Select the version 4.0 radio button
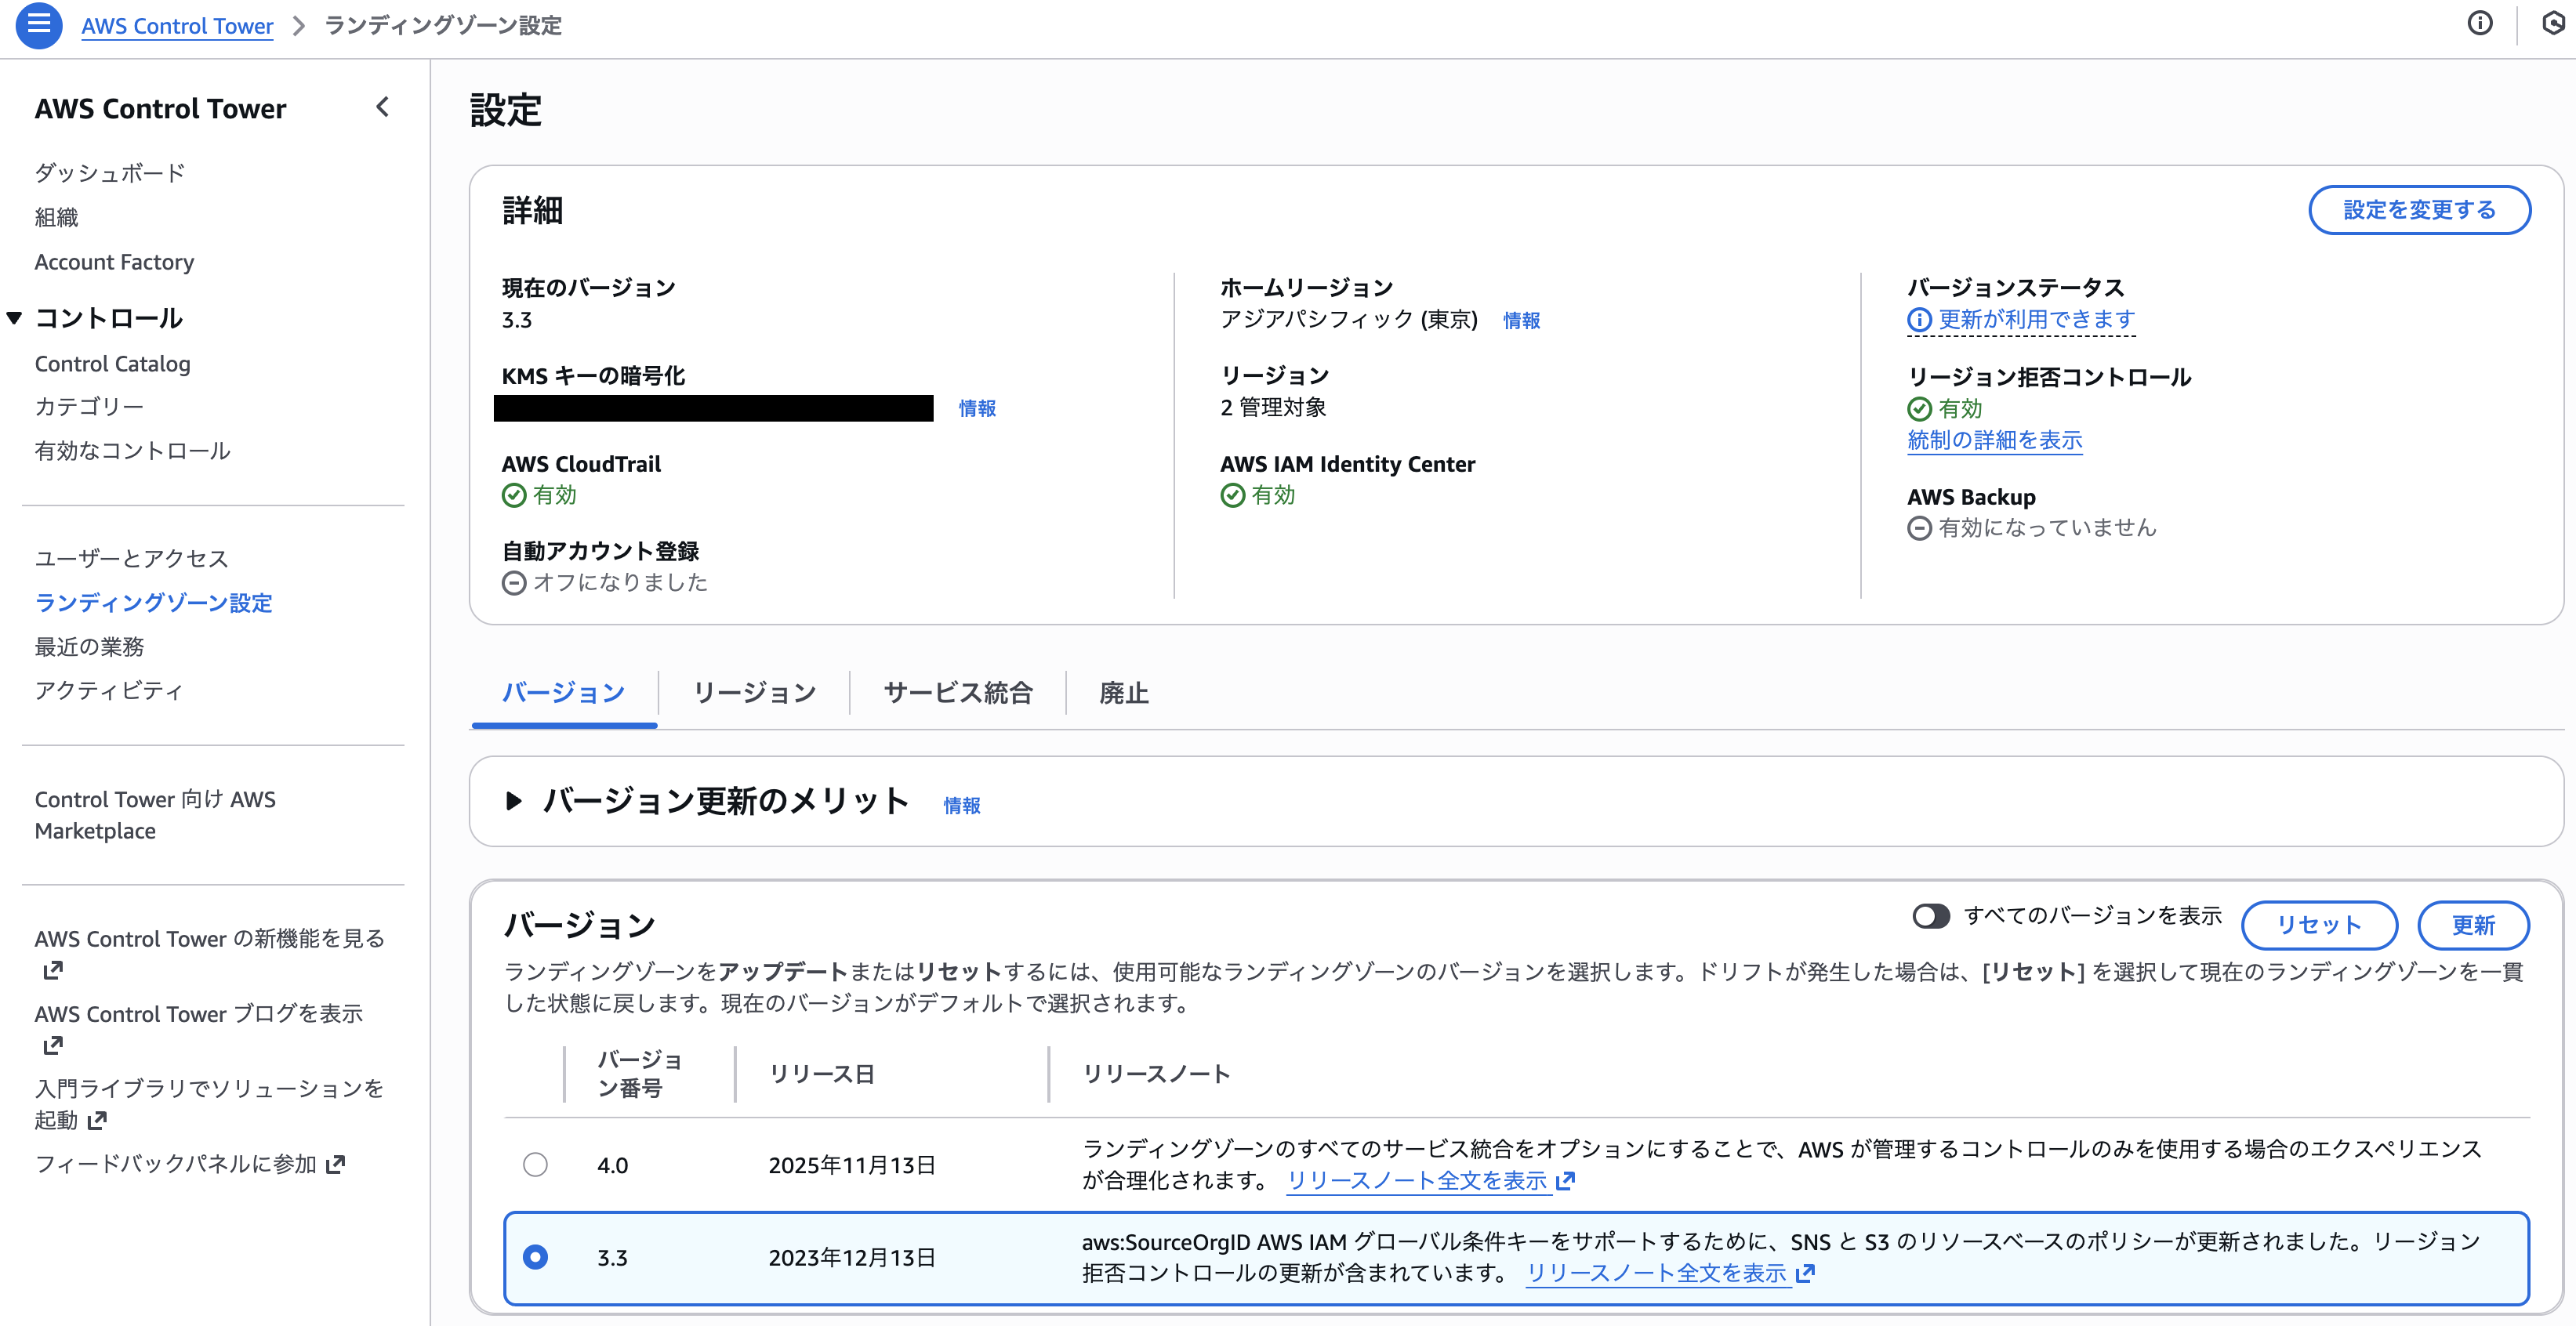Viewport: 2576px width, 1326px height. pos(535,1164)
